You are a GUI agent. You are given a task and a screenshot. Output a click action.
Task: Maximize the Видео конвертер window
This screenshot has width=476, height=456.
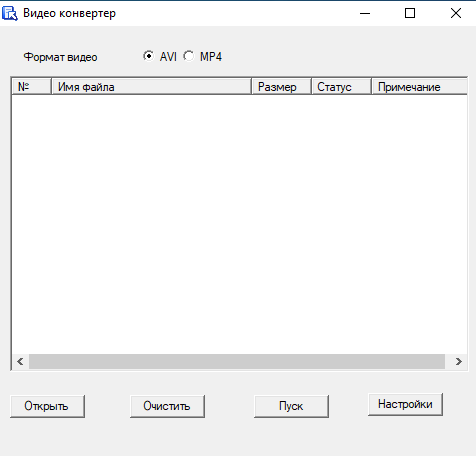[410, 13]
